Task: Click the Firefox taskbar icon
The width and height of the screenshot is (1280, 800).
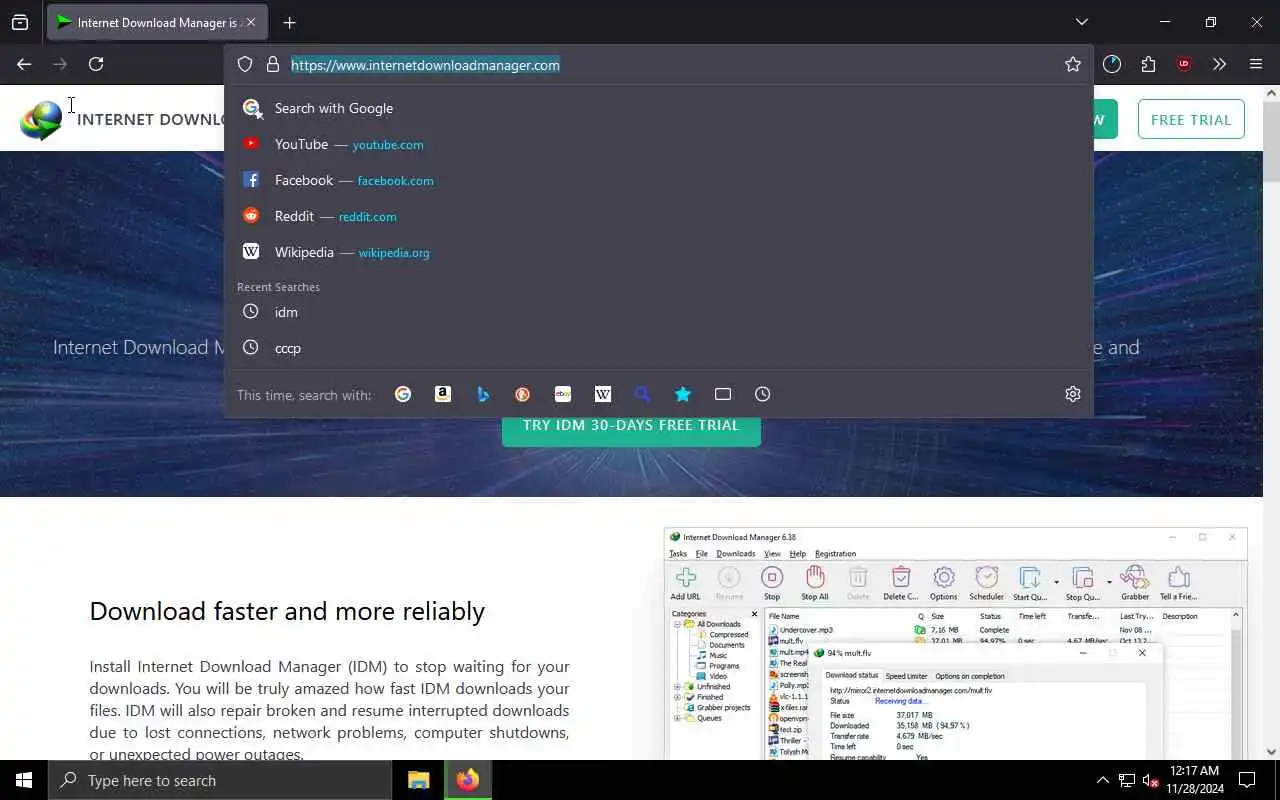Action: pyautogui.click(x=468, y=780)
